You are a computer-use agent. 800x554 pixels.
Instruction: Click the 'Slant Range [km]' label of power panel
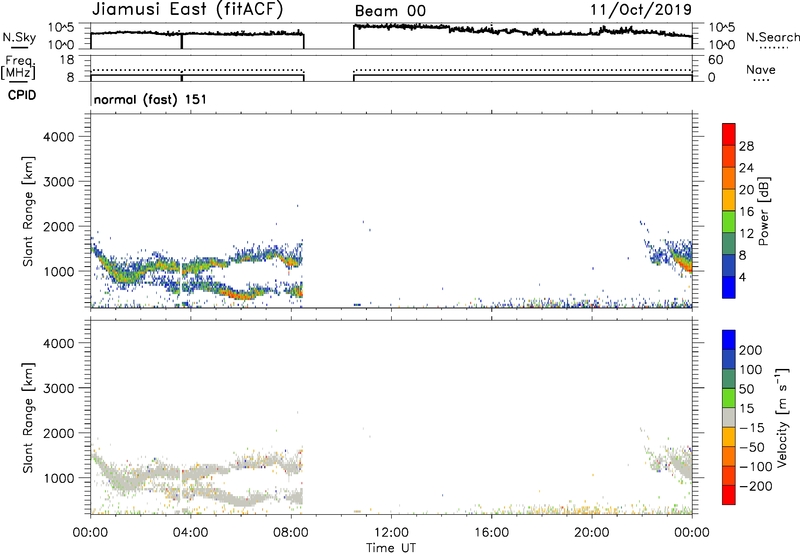pyautogui.click(x=28, y=211)
